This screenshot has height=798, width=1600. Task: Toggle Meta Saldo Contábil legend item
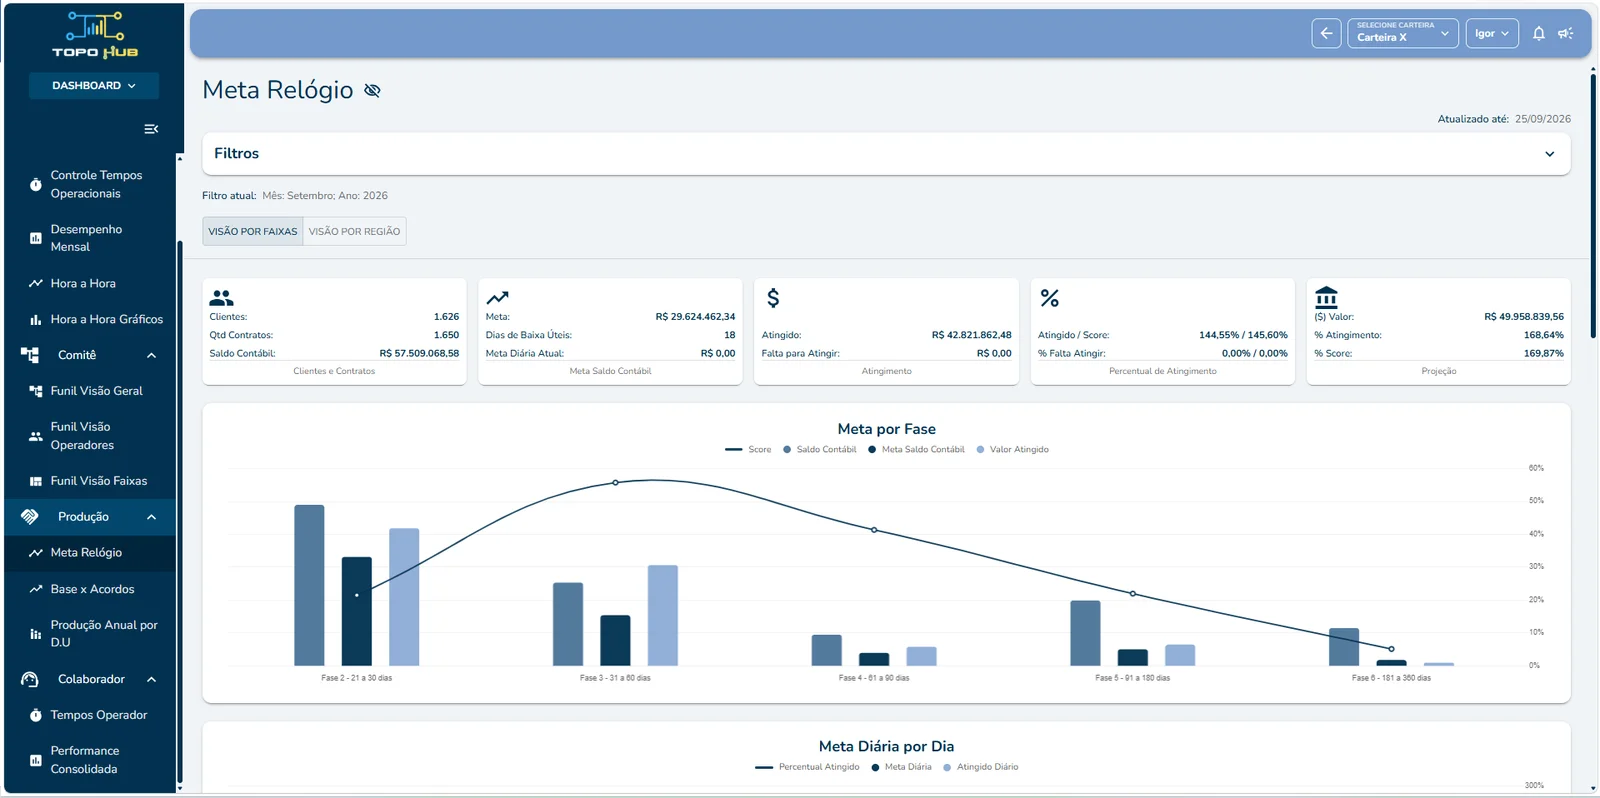(916, 449)
